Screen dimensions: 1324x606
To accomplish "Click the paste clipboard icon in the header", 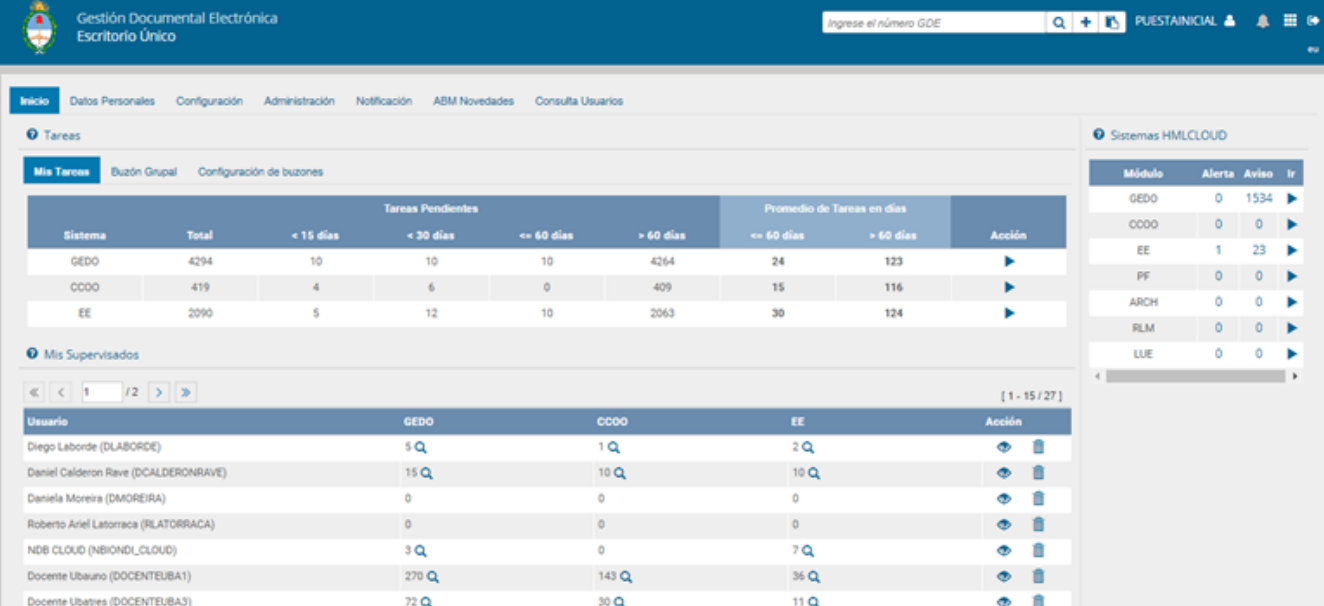I will tap(1111, 22).
